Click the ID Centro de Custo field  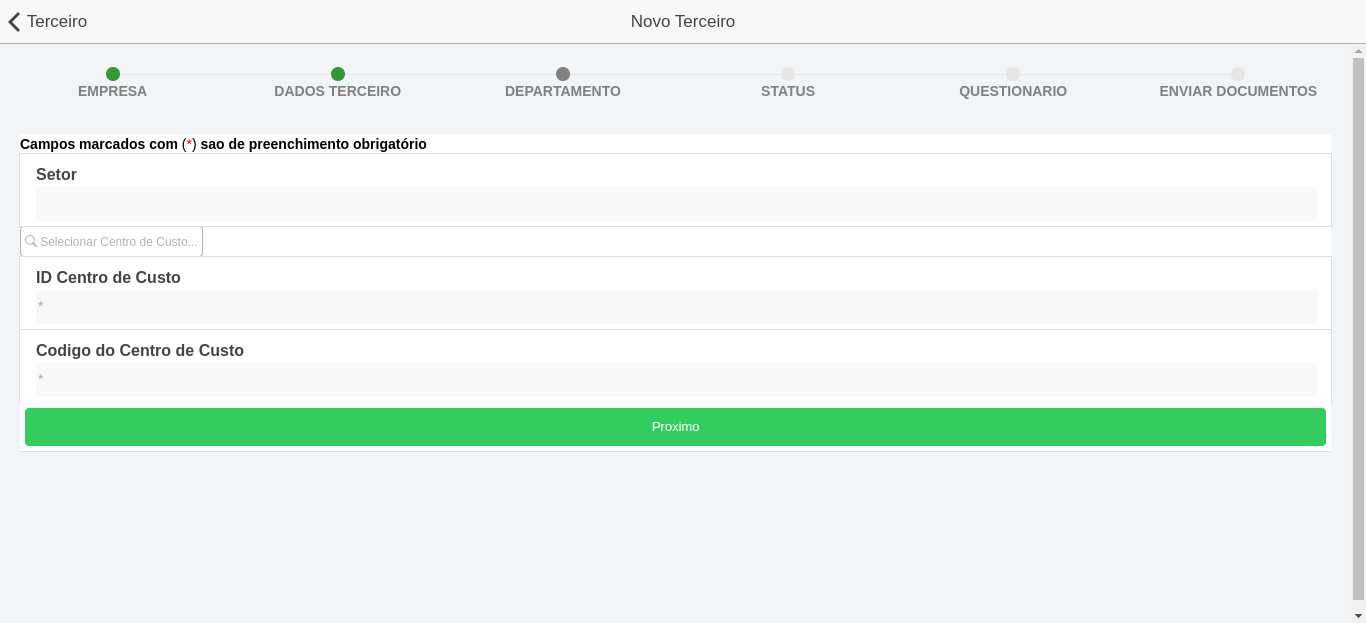click(x=676, y=307)
